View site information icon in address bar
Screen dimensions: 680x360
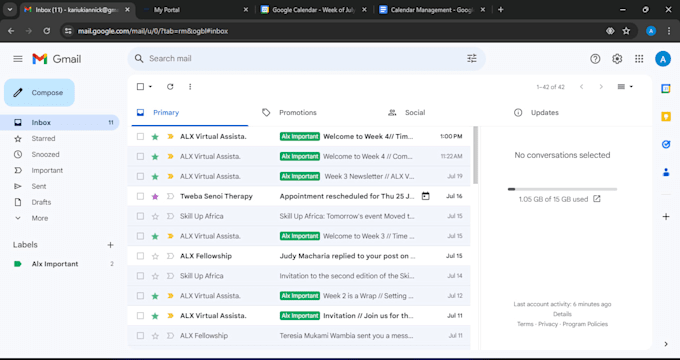pyautogui.click(x=68, y=31)
